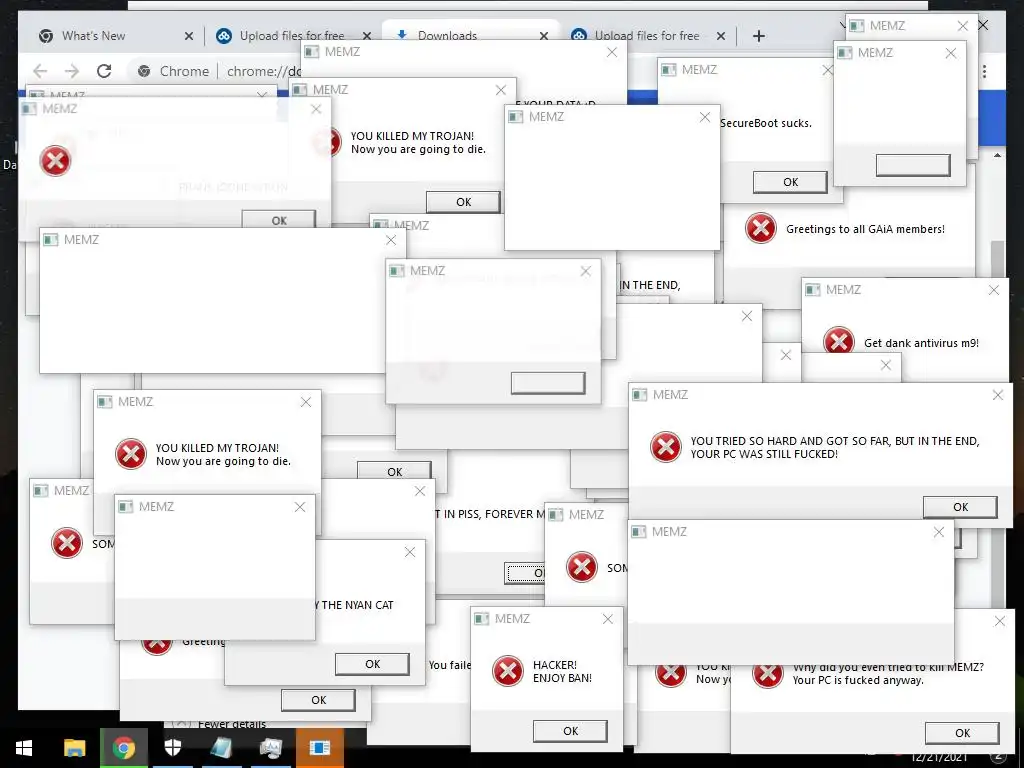This screenshot has width=1024, height=768.
Task: Switch to the What's New tab
Action: (x=93, y=36)
